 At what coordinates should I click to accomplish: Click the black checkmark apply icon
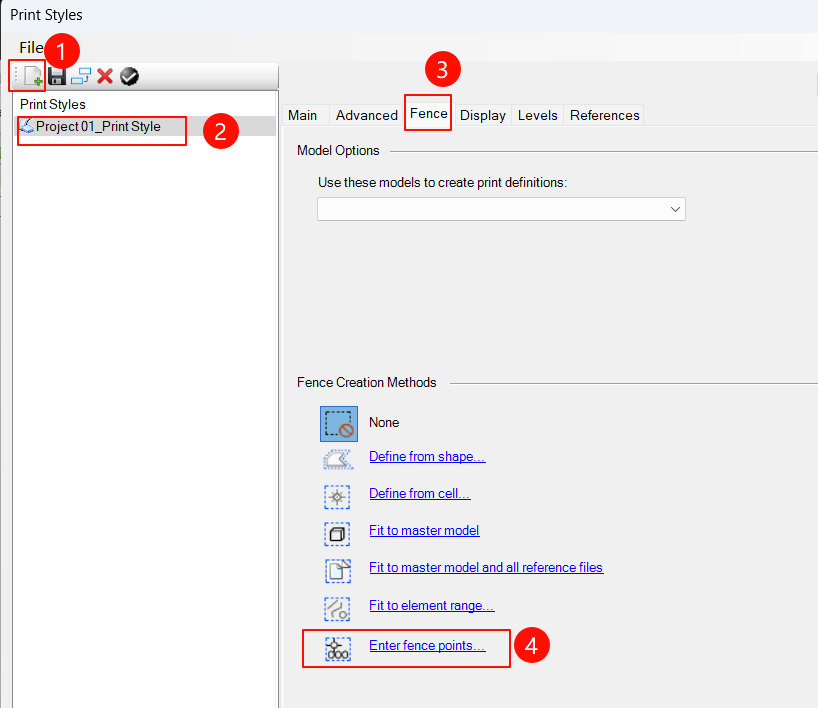pyautogui.click(x=129, y=76)
